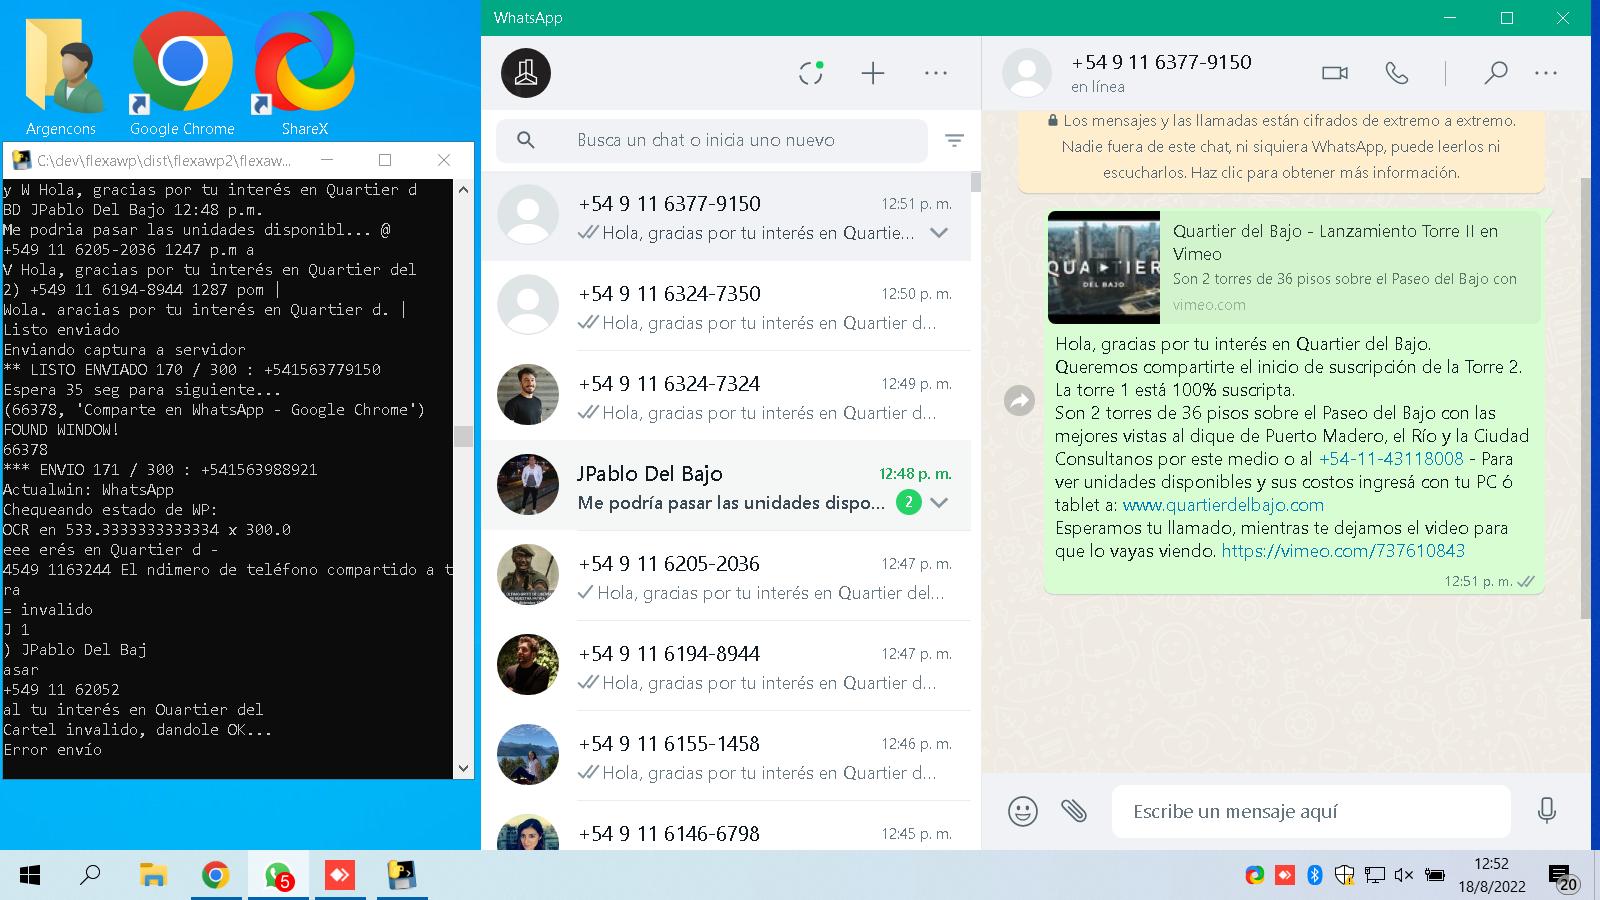This screenshot has height=900, width=1600.
Task: Open chat with +54 9 11 6155-1458
Action: click(x=726, y=756)
